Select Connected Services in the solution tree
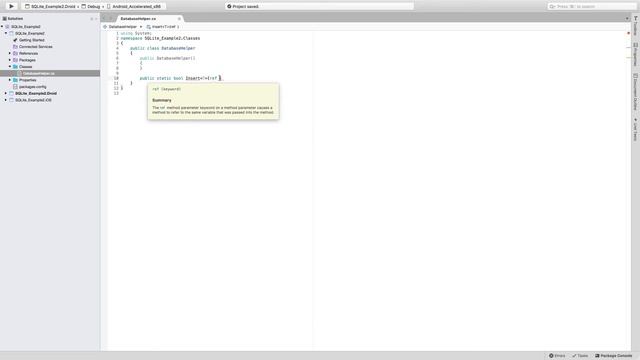This screenshot has width=640, height=360. coord(36,47)
